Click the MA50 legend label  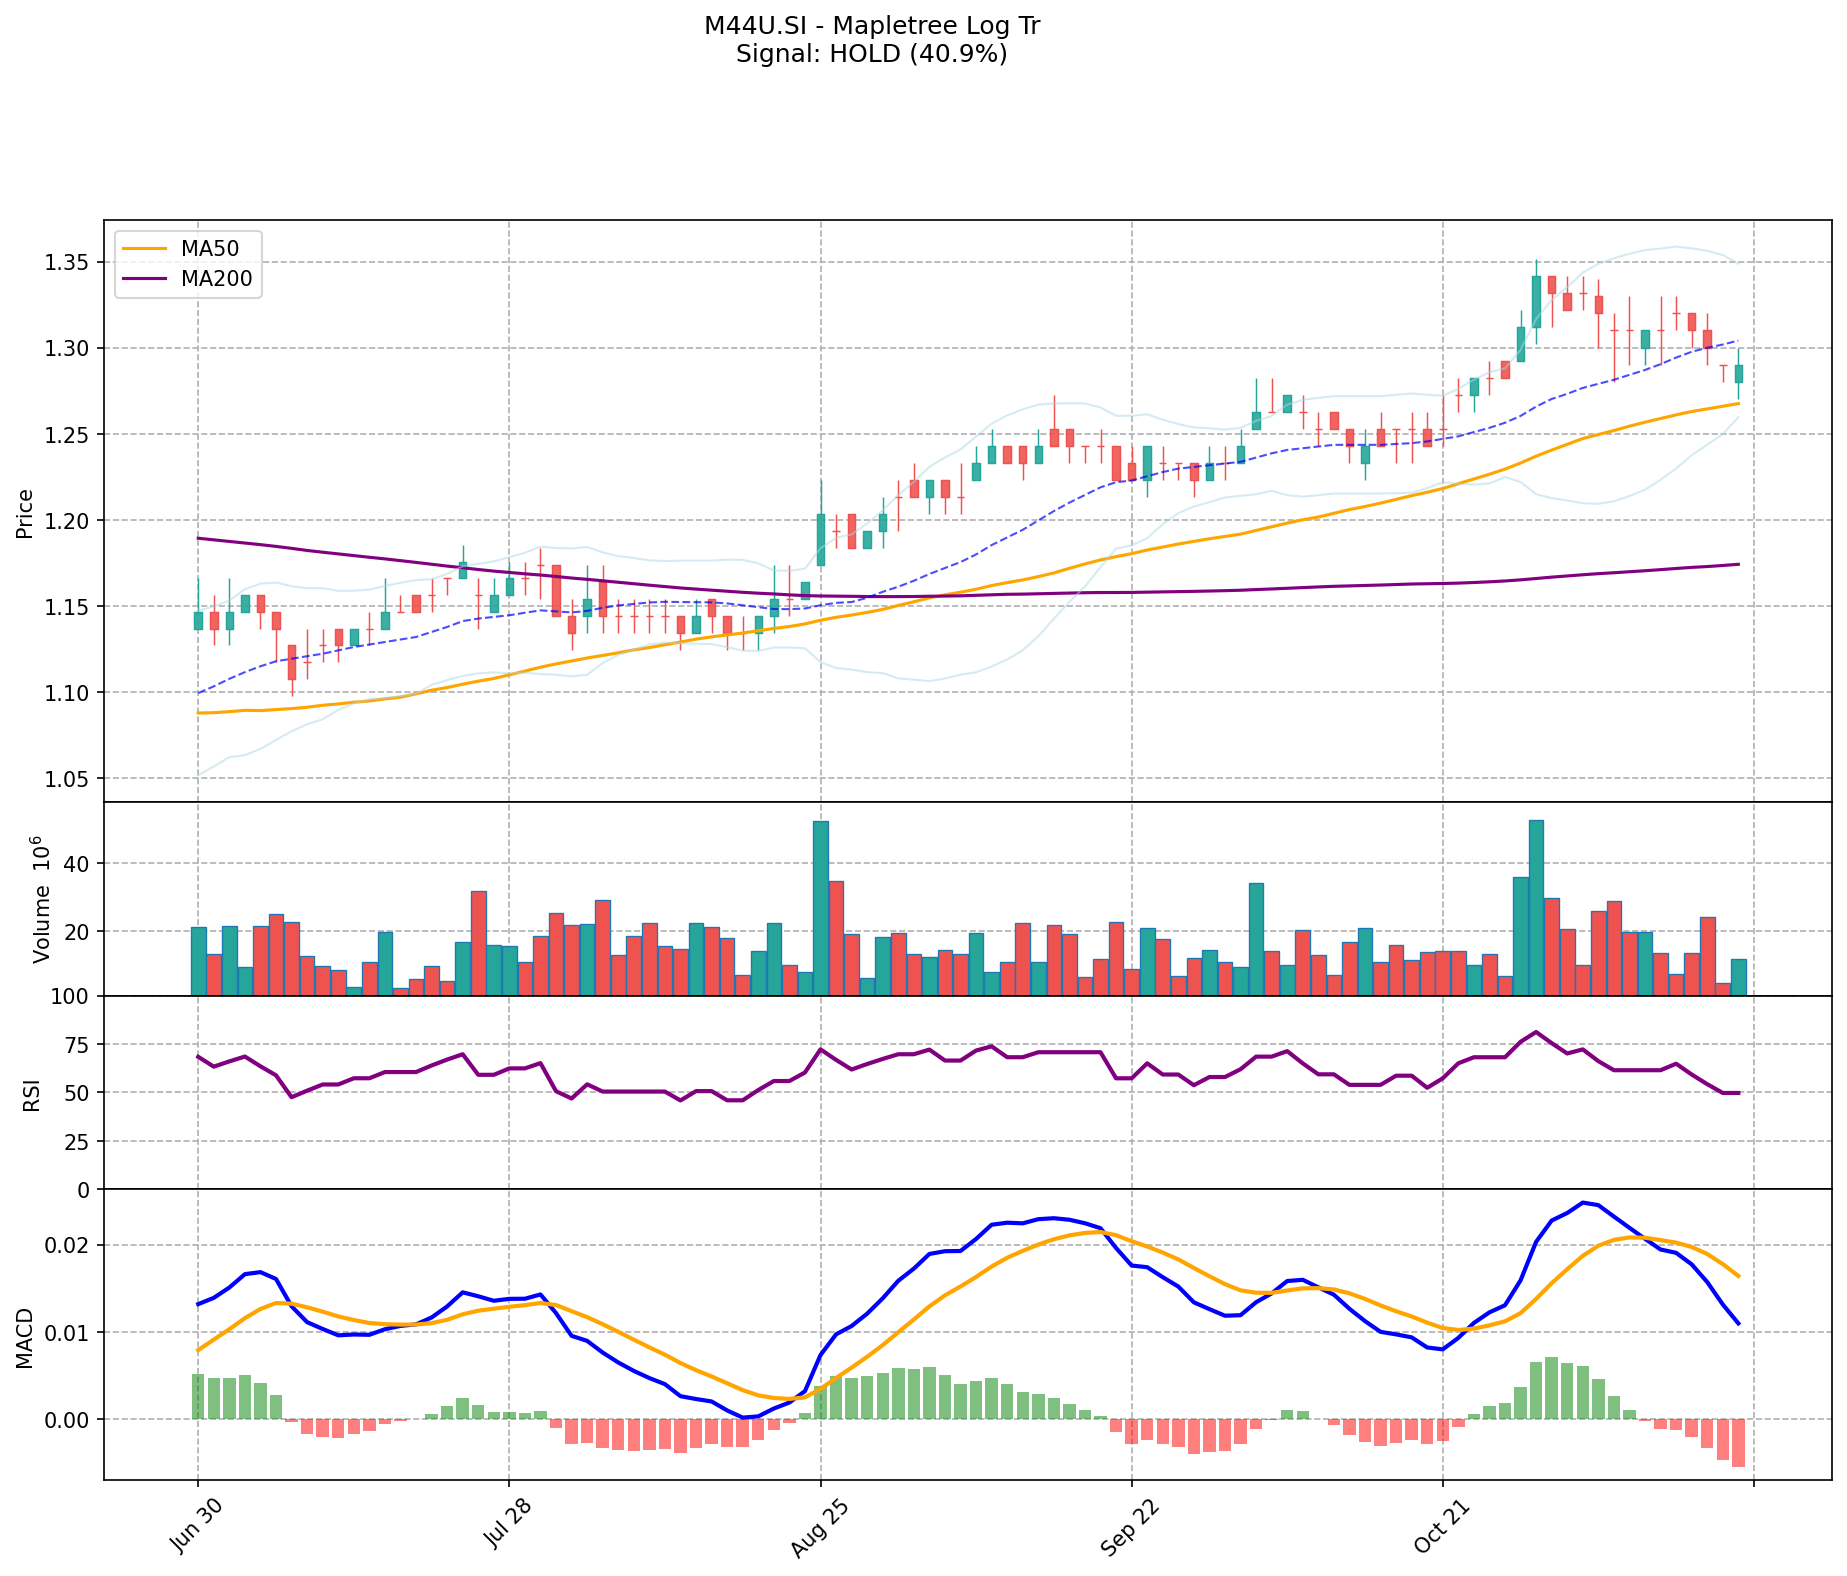[x=209, y=249]
